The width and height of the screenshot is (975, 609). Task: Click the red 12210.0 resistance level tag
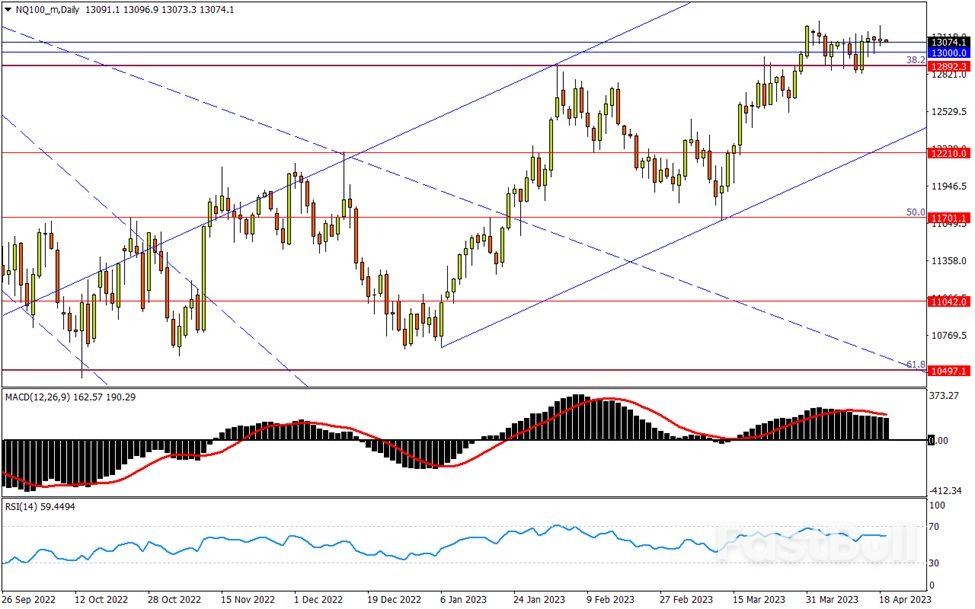[x=946, y=153]
